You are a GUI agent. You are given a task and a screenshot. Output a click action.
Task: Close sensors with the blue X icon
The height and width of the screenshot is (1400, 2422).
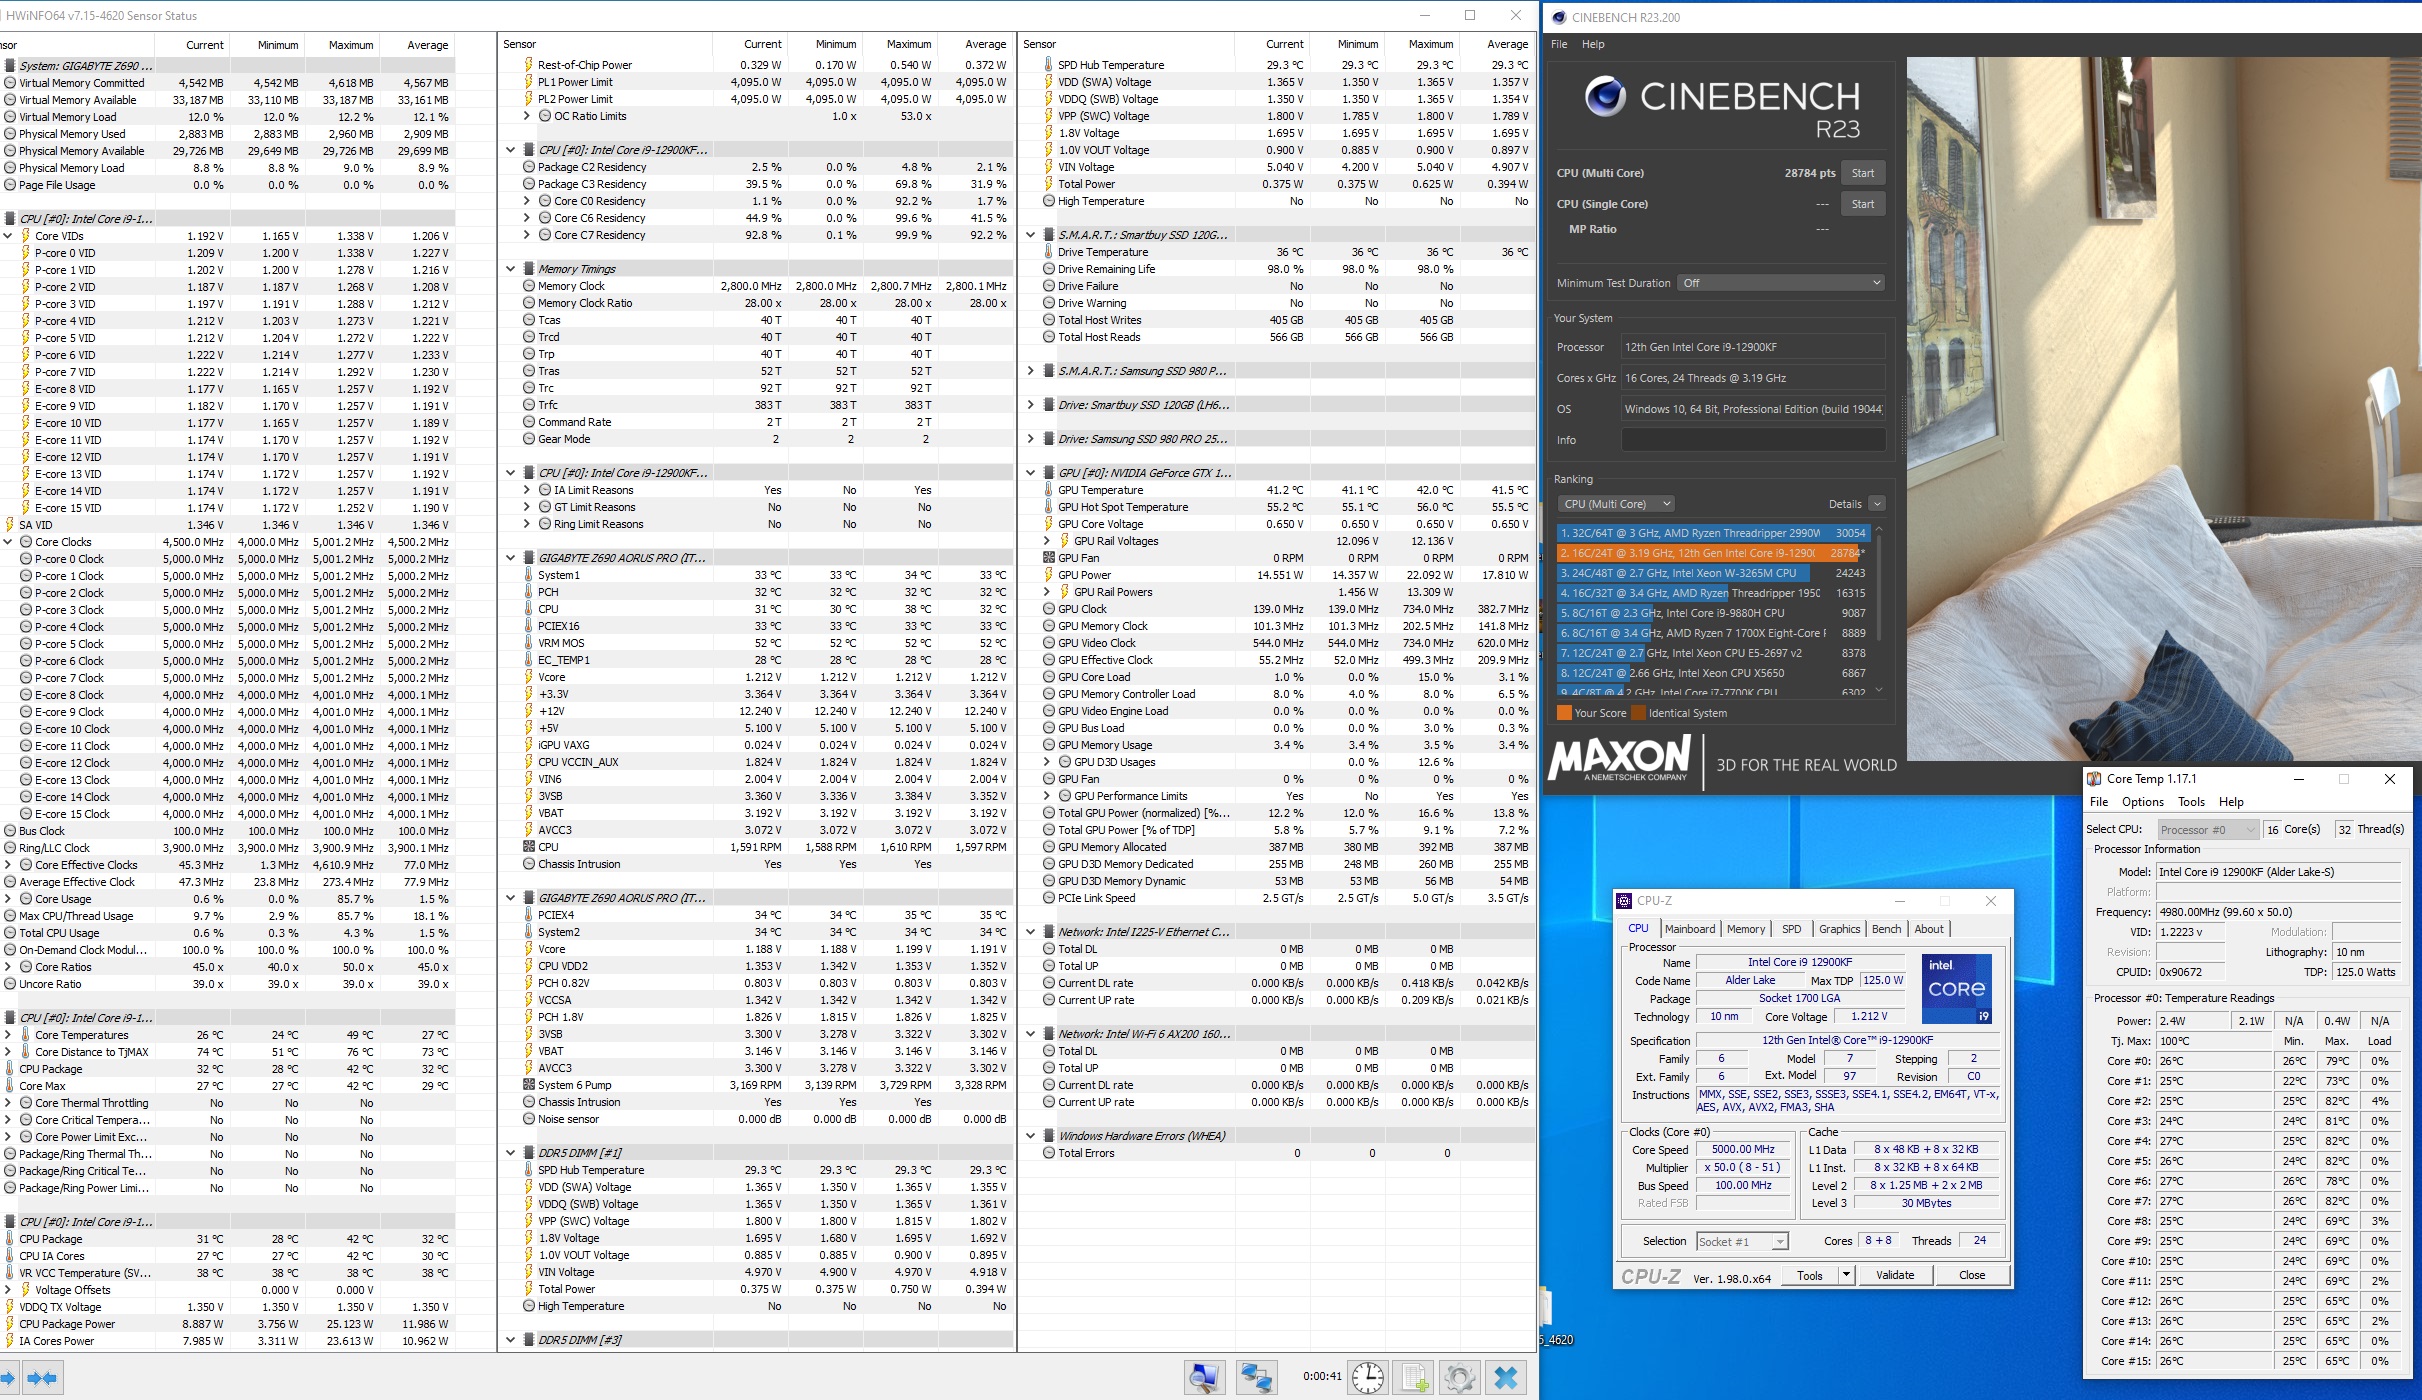(x=1506, y=1378)
